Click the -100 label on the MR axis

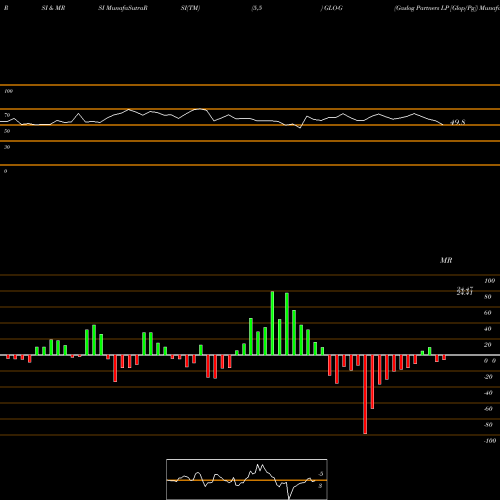490,441
